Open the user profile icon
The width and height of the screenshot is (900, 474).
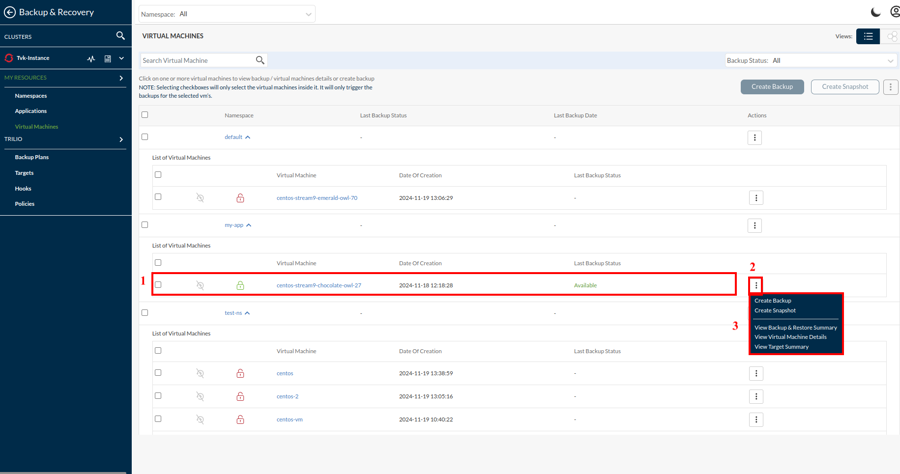(895, 13)
